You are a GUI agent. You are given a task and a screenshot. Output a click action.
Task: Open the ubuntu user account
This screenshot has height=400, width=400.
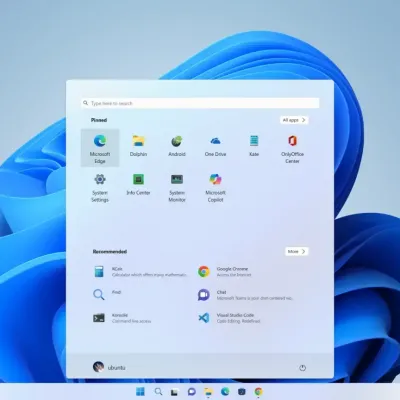pos(109,367)
